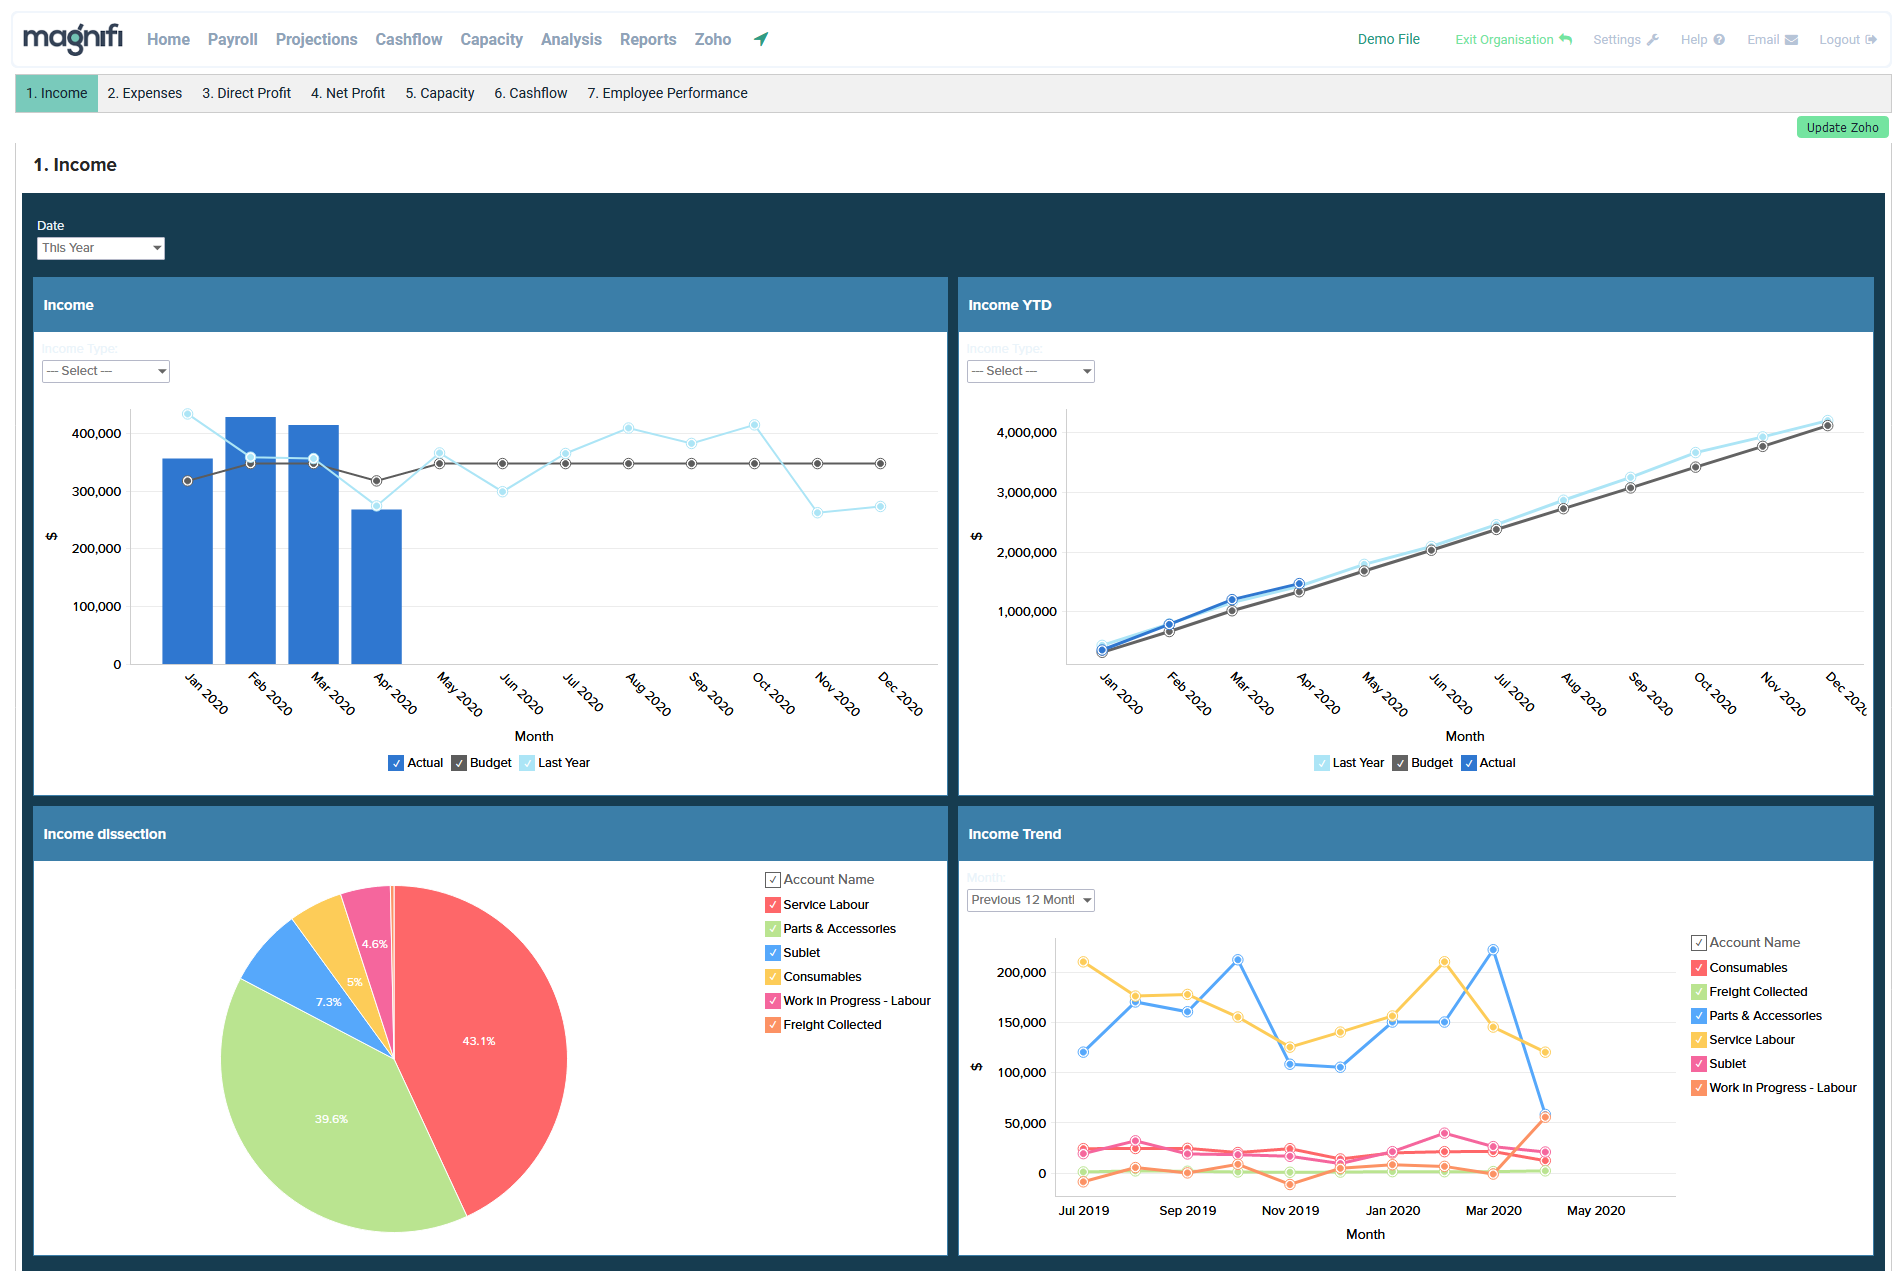Toggle the Actual series in Income chart
The width and height of the screenshot is (1902, 1271).
point(396,763)
